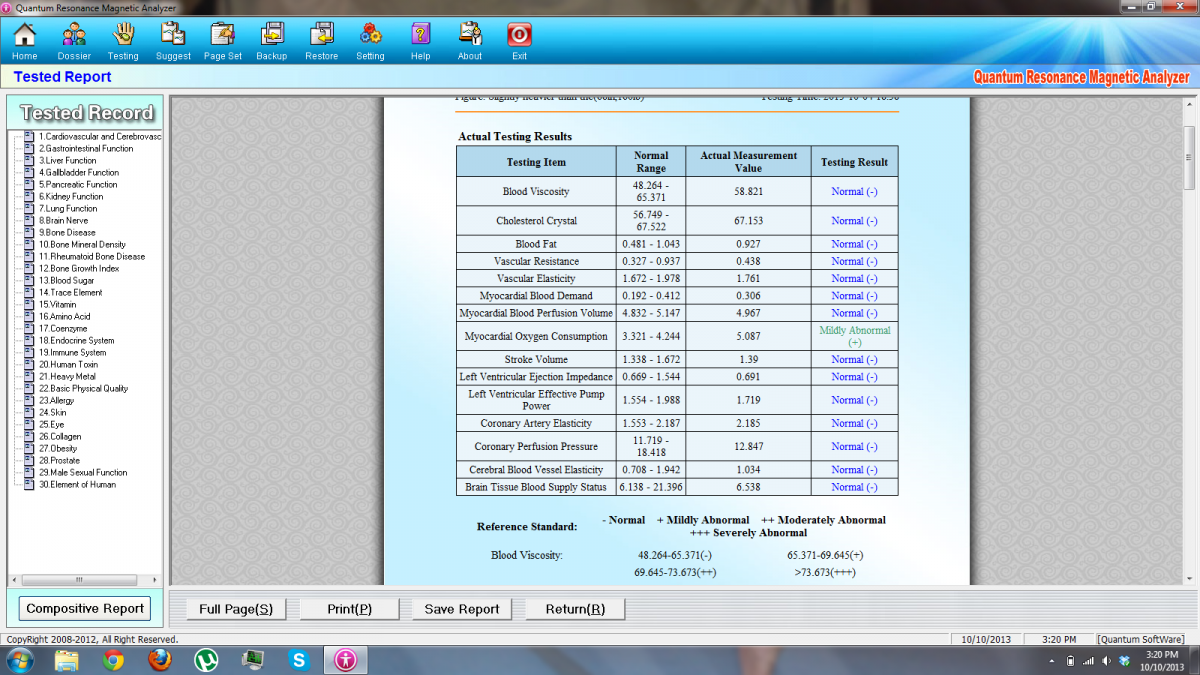1200x675 pixels.
Task: Go to Home in the toolbar
Action: tap(24, 41)
